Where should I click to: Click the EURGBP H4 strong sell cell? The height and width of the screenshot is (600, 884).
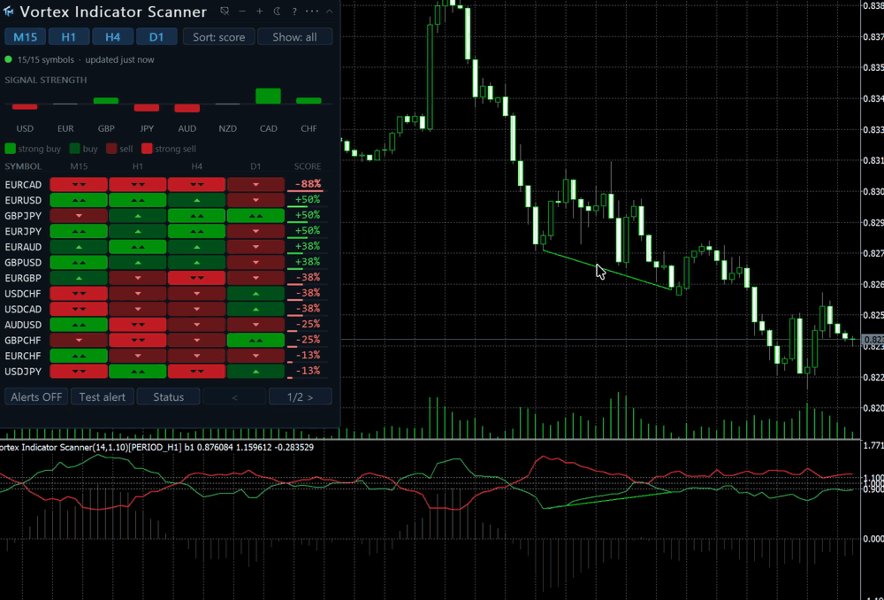coord(197,277)
